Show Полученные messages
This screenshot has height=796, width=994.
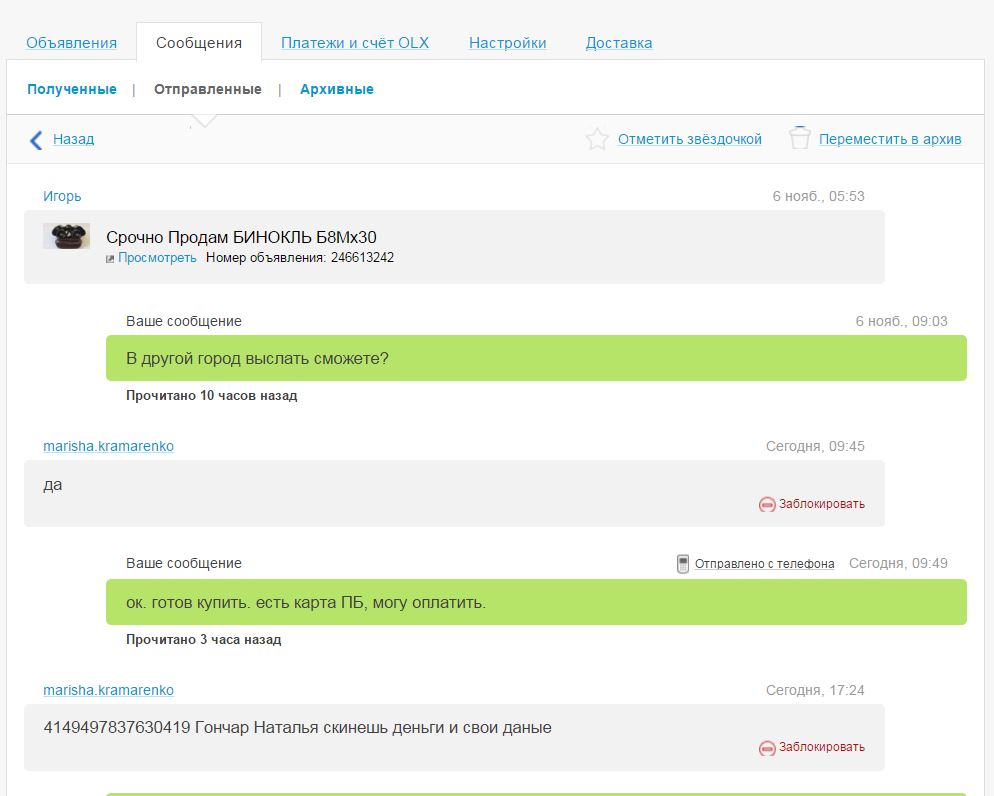coord(72,89)
